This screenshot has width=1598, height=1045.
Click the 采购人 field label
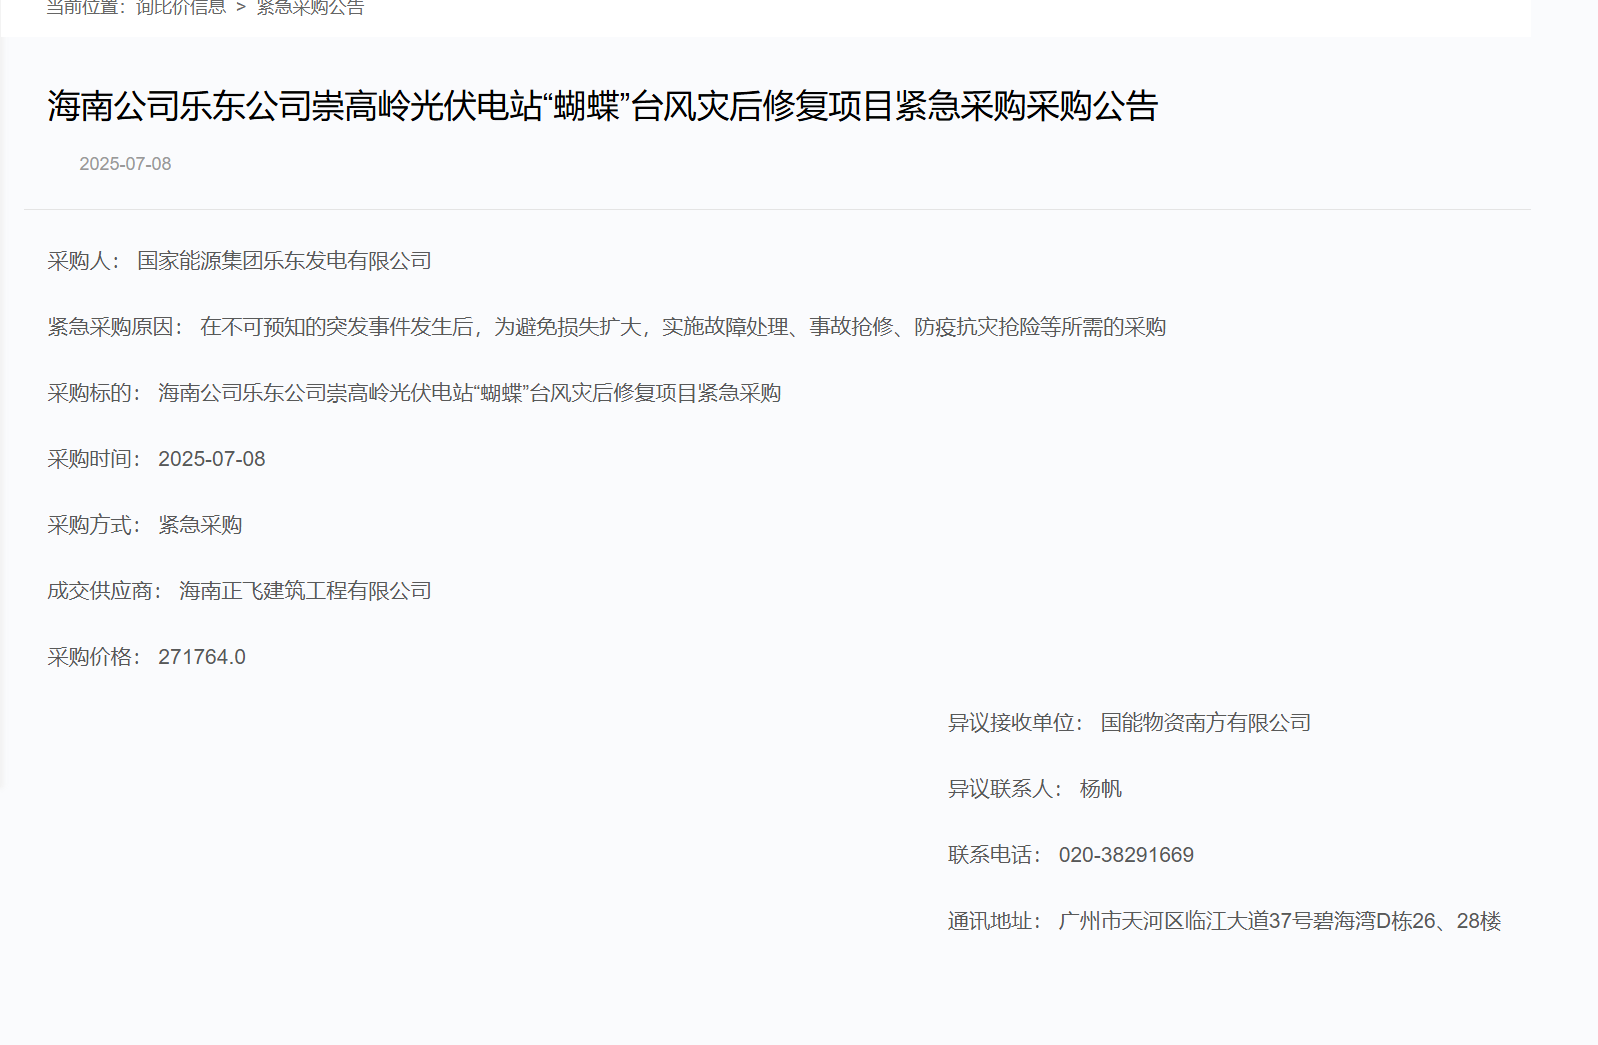click(83, 261)
